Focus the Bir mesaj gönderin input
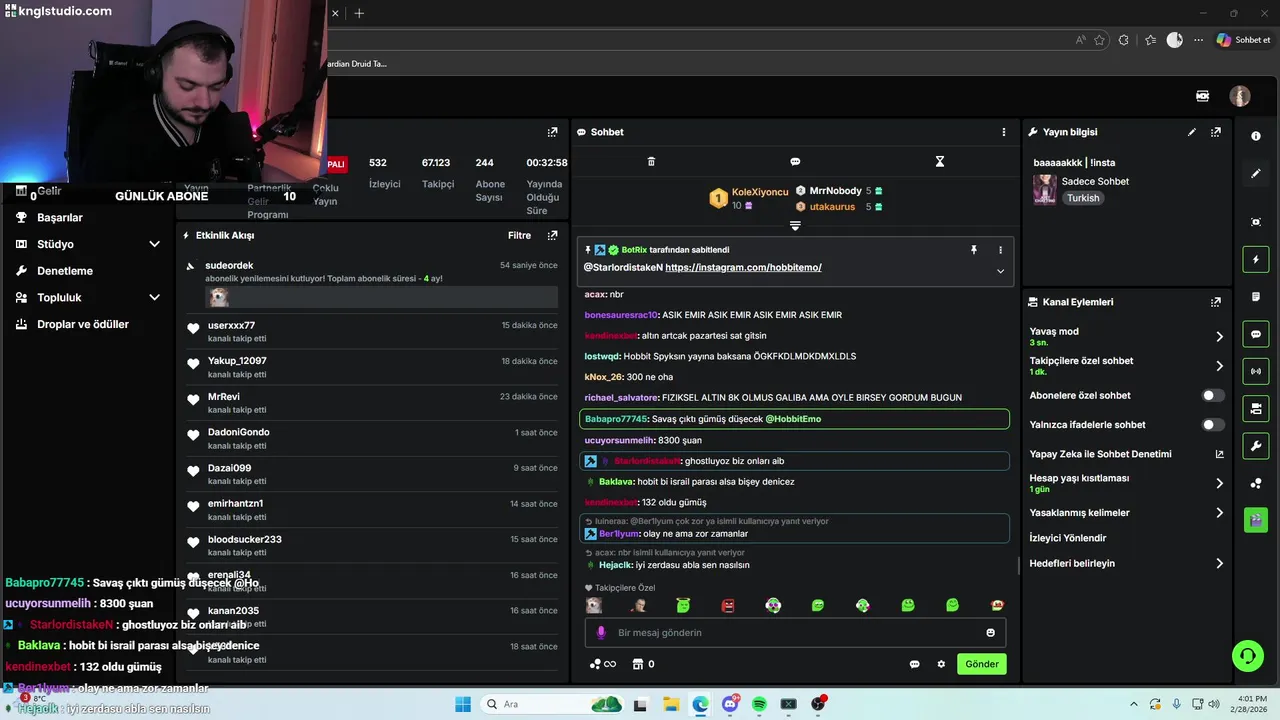The image size is (1280, 720). (x=795, y=633)
